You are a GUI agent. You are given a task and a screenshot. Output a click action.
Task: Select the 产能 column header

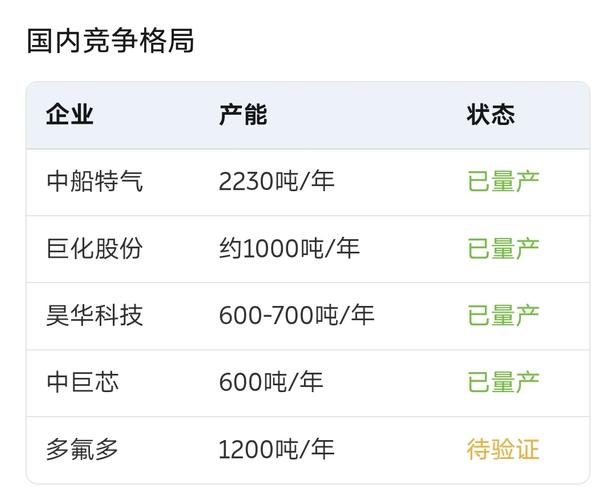[x=243, y=115]
